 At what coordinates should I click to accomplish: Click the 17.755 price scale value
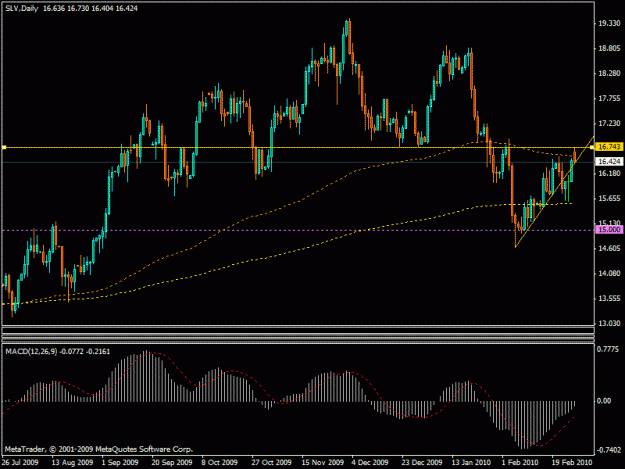click(609, 98)
